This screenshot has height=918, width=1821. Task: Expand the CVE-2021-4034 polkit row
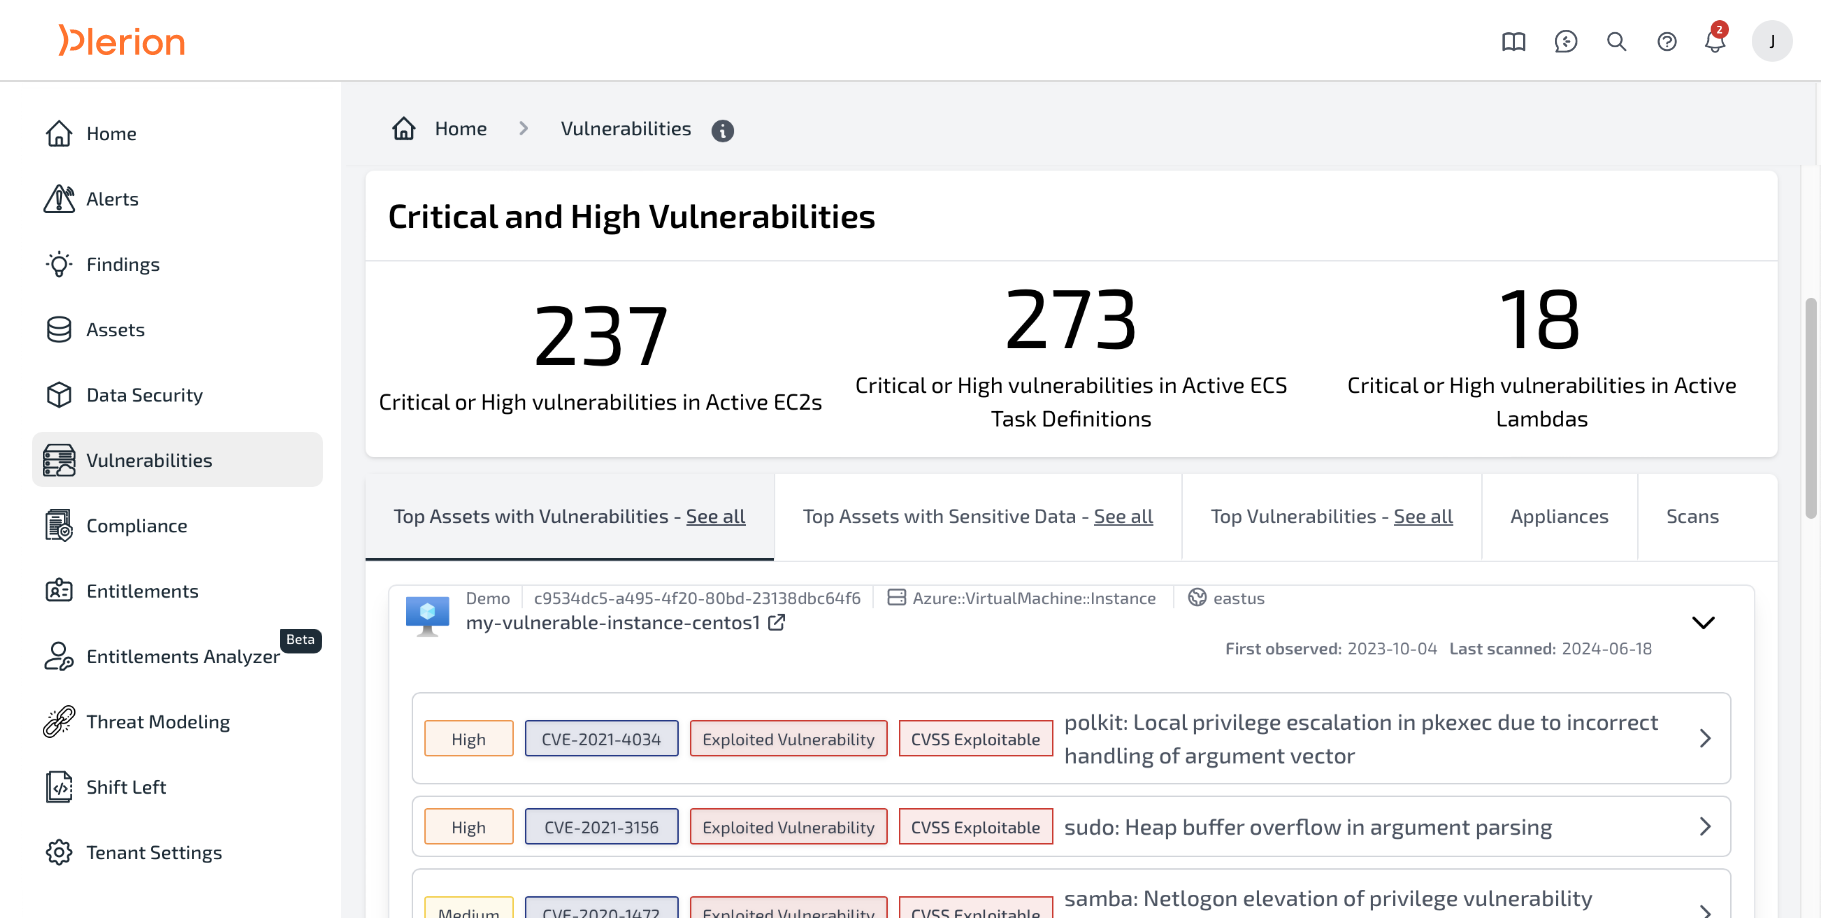tap(1705, 738)
